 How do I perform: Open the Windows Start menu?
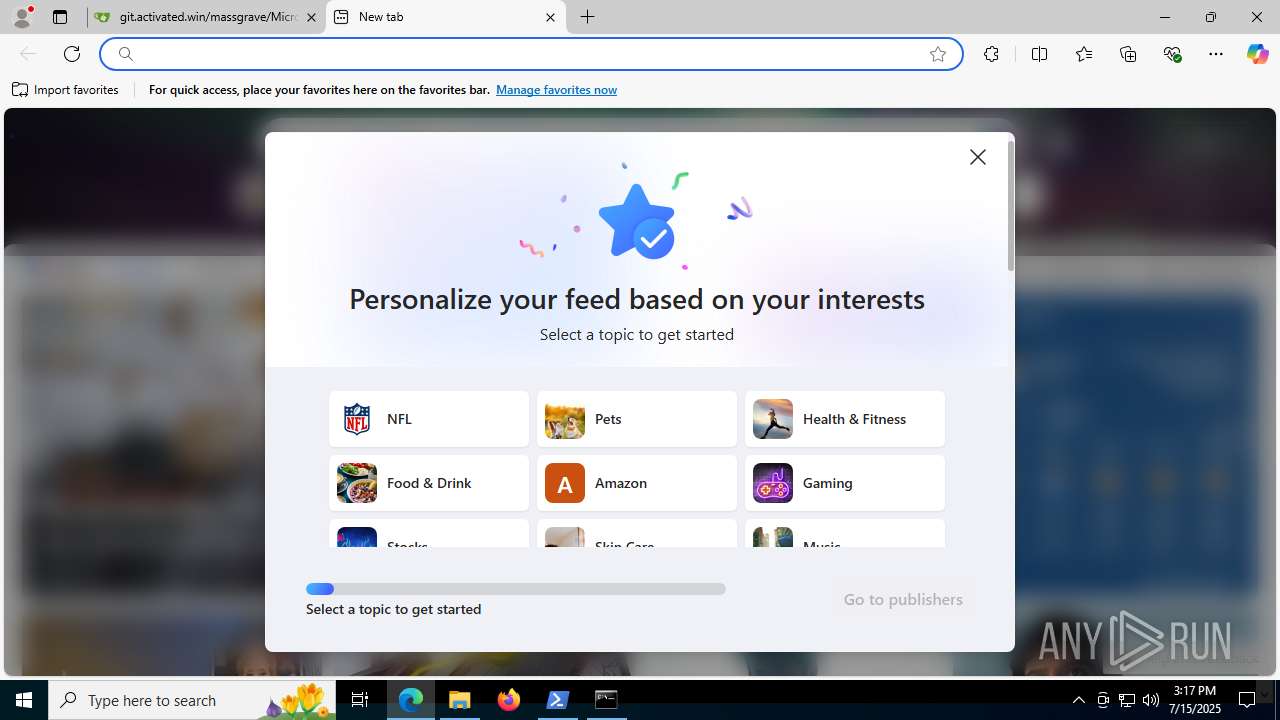24,700
